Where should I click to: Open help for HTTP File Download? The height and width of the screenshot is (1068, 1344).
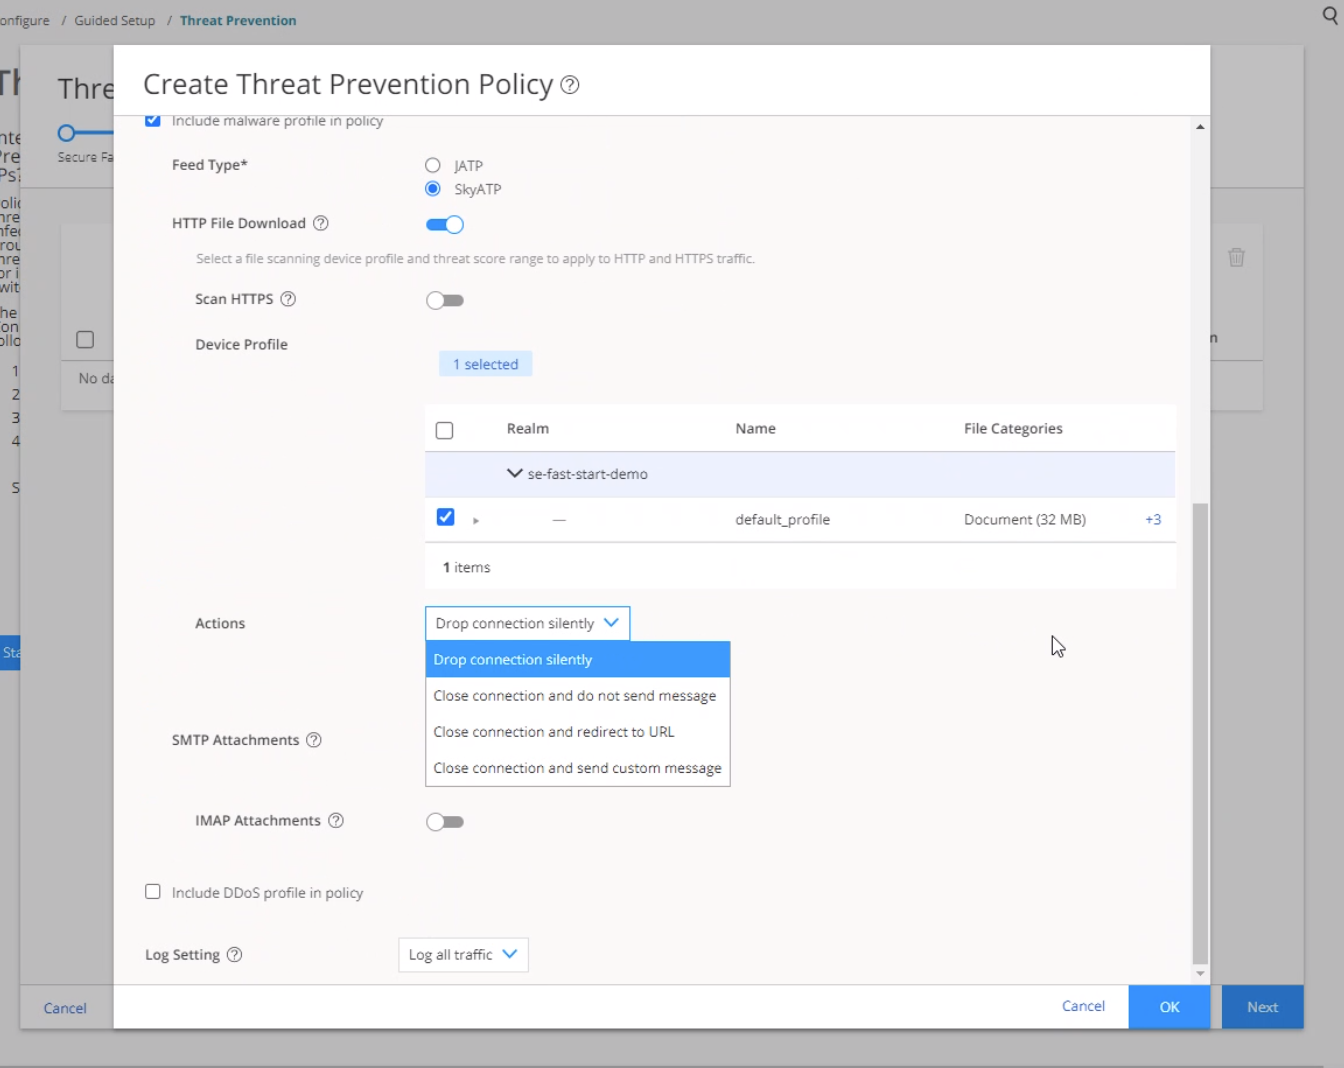[x=320, y=223]
